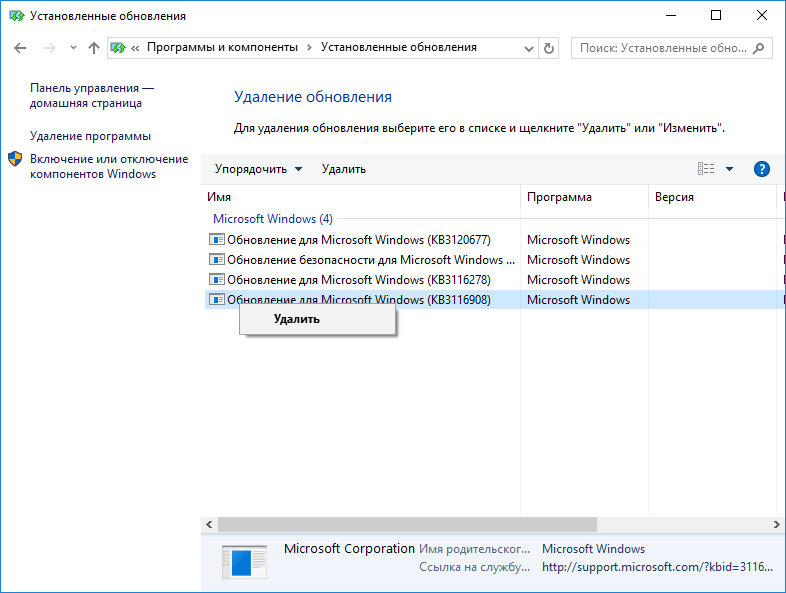Sort by the 'Имя' column header
Image resolution: width=786 pixels, height=593 pixels.
[360, 197]
